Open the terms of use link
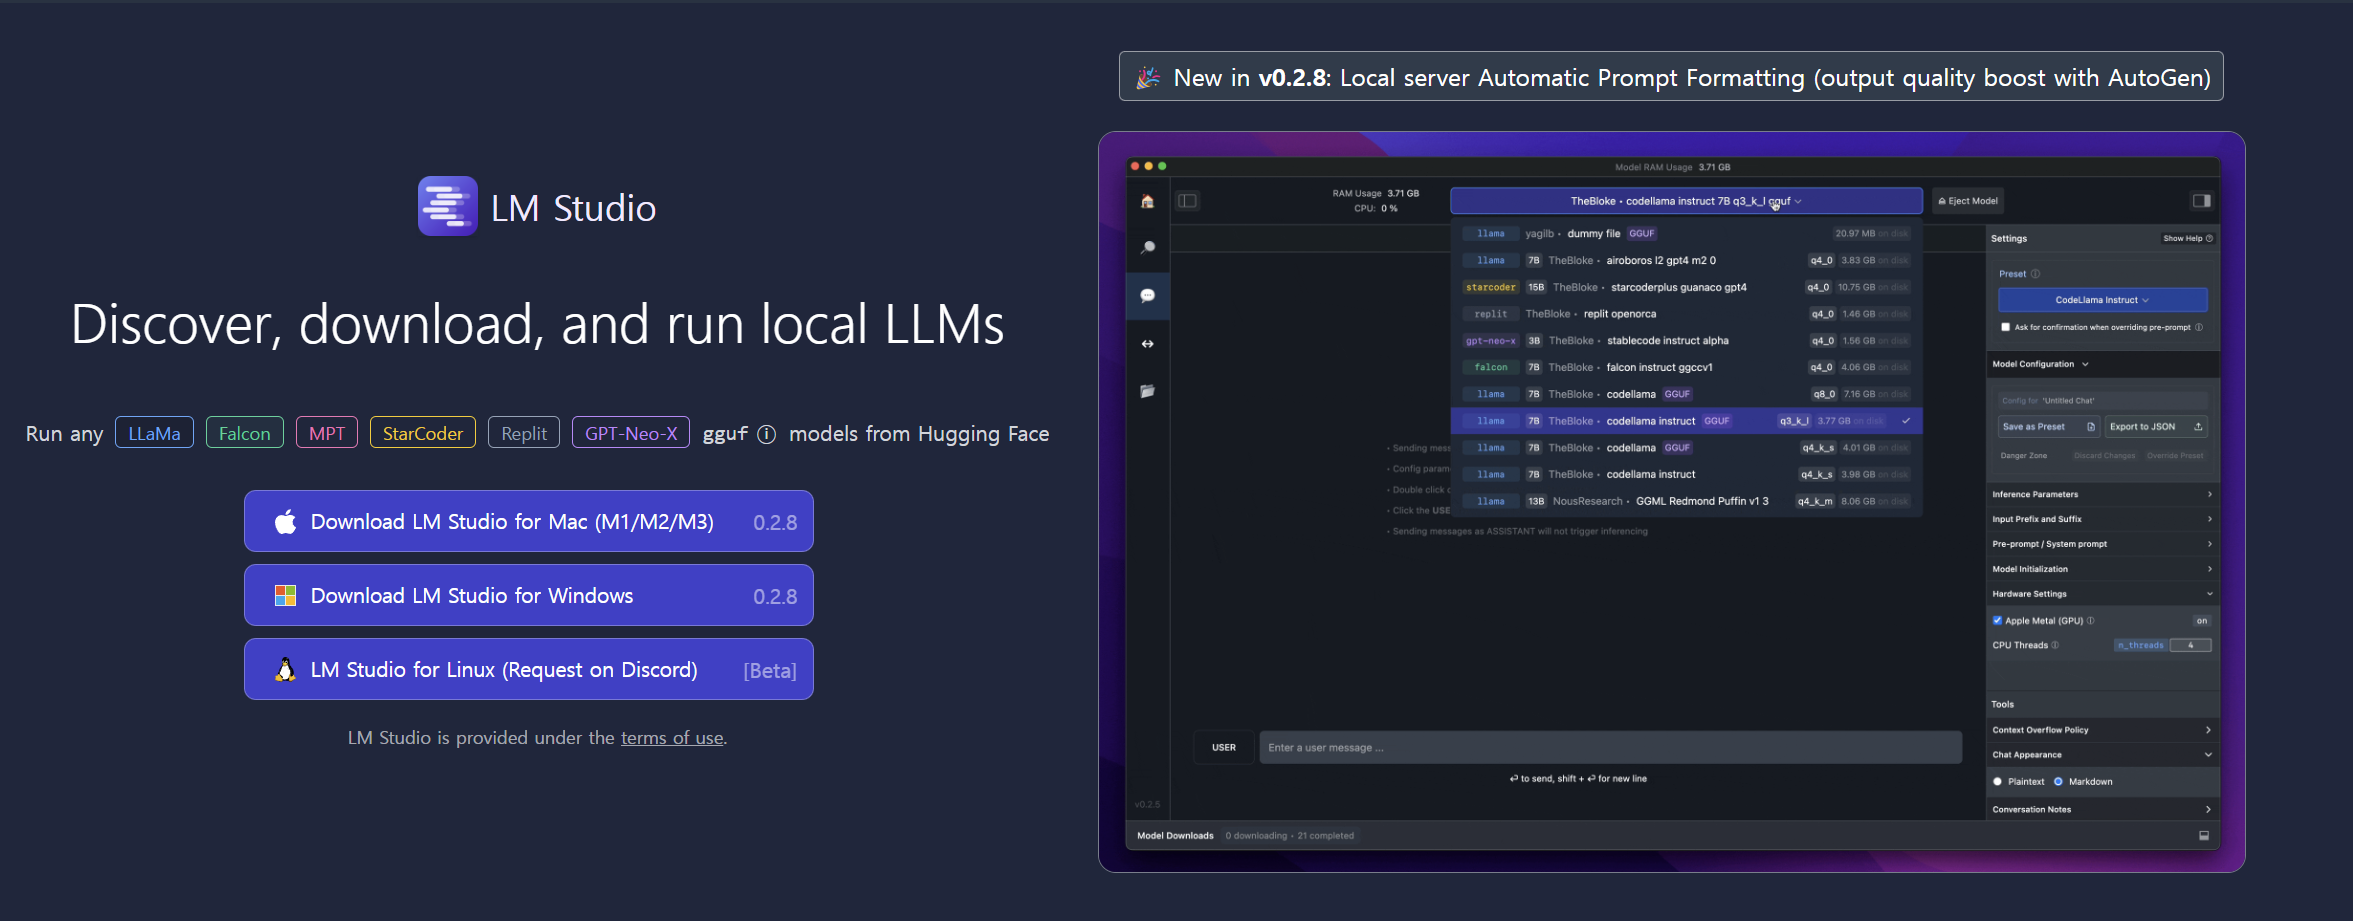 [x=672, y=738]
